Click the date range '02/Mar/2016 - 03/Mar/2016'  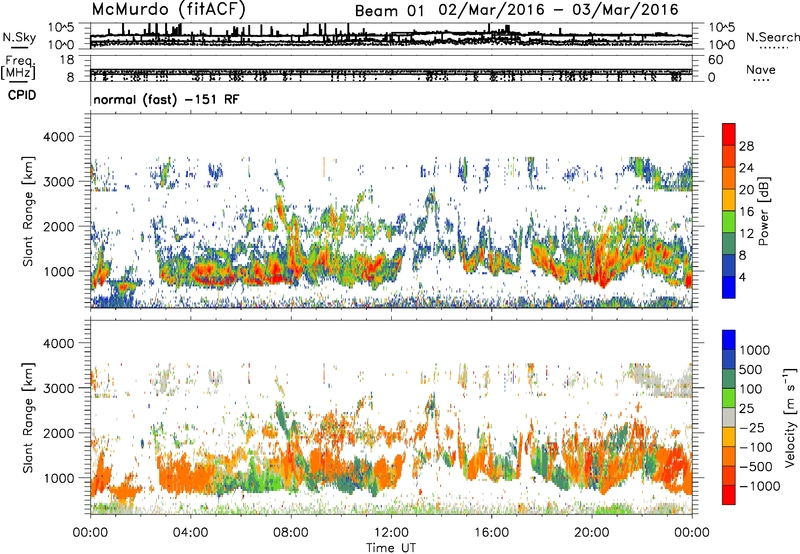tap(559, 10)
